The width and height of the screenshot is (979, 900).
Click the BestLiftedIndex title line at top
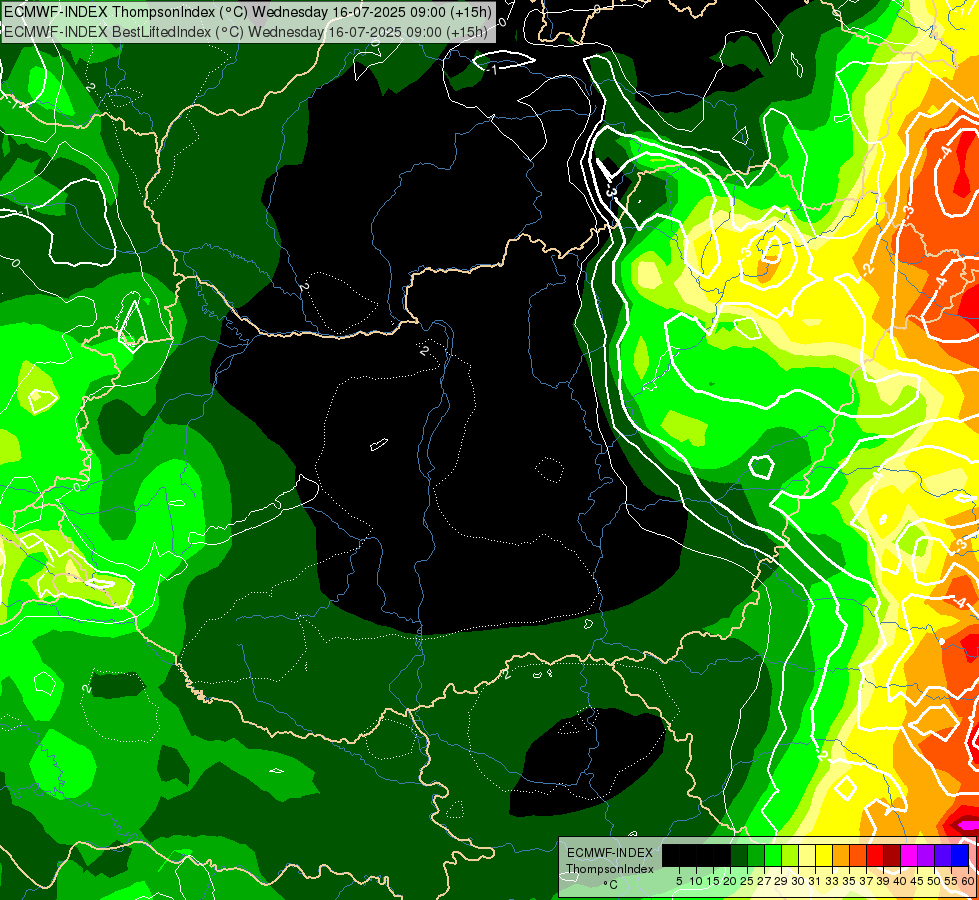(x=246, y=32)
